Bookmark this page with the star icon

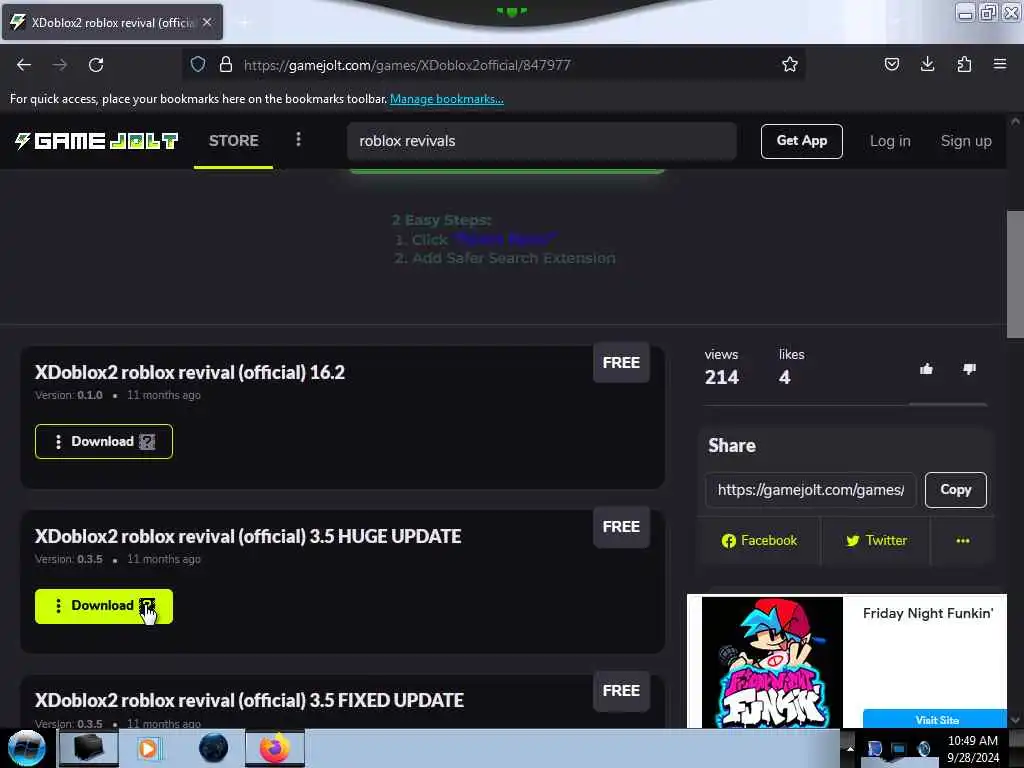click(x=790, y=64)
